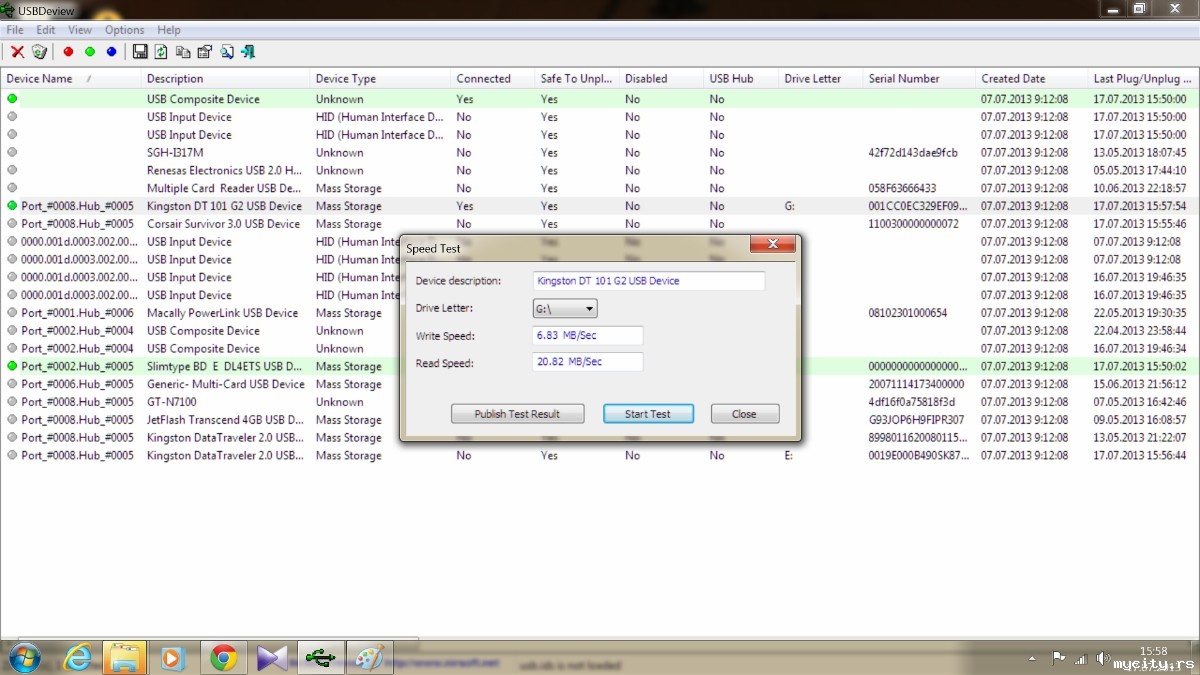Sort by Device Type column header
Viewport: 1200px width, 675px height.
coord(380,78)
